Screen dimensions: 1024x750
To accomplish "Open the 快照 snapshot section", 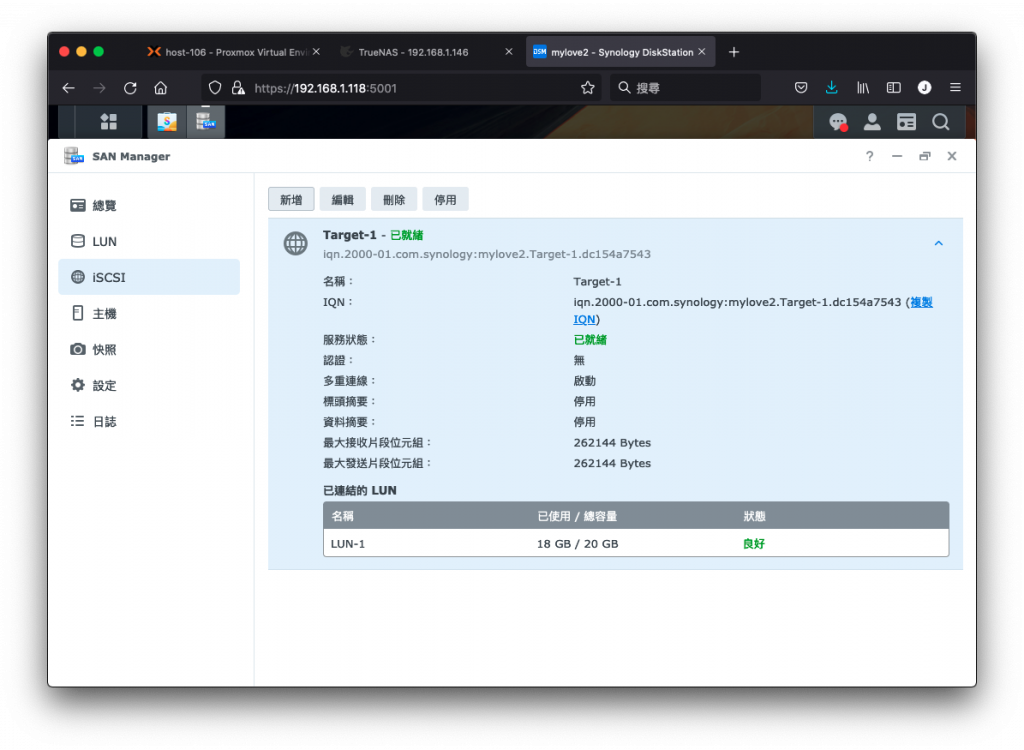I will 149,350.
